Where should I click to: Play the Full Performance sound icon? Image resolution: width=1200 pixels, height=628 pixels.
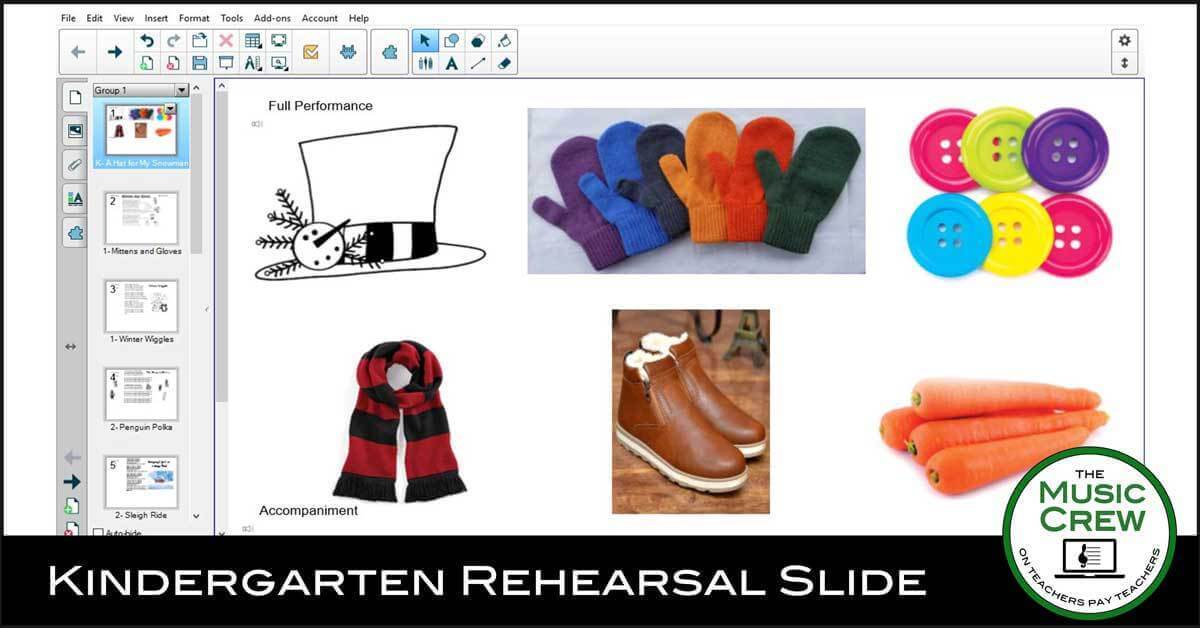[257, 124]
